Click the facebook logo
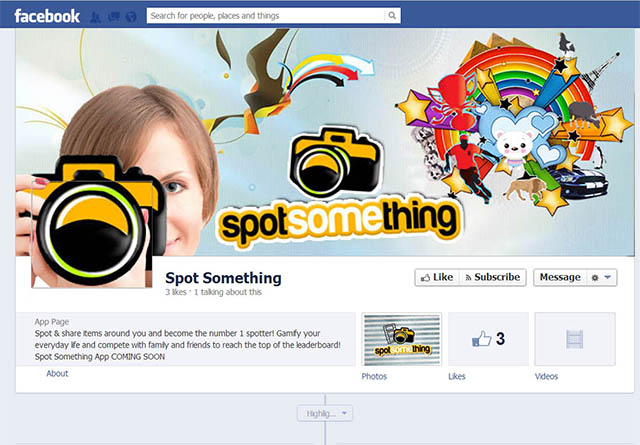Viewport: 640px width, 445px height. (x=47, y=16)
